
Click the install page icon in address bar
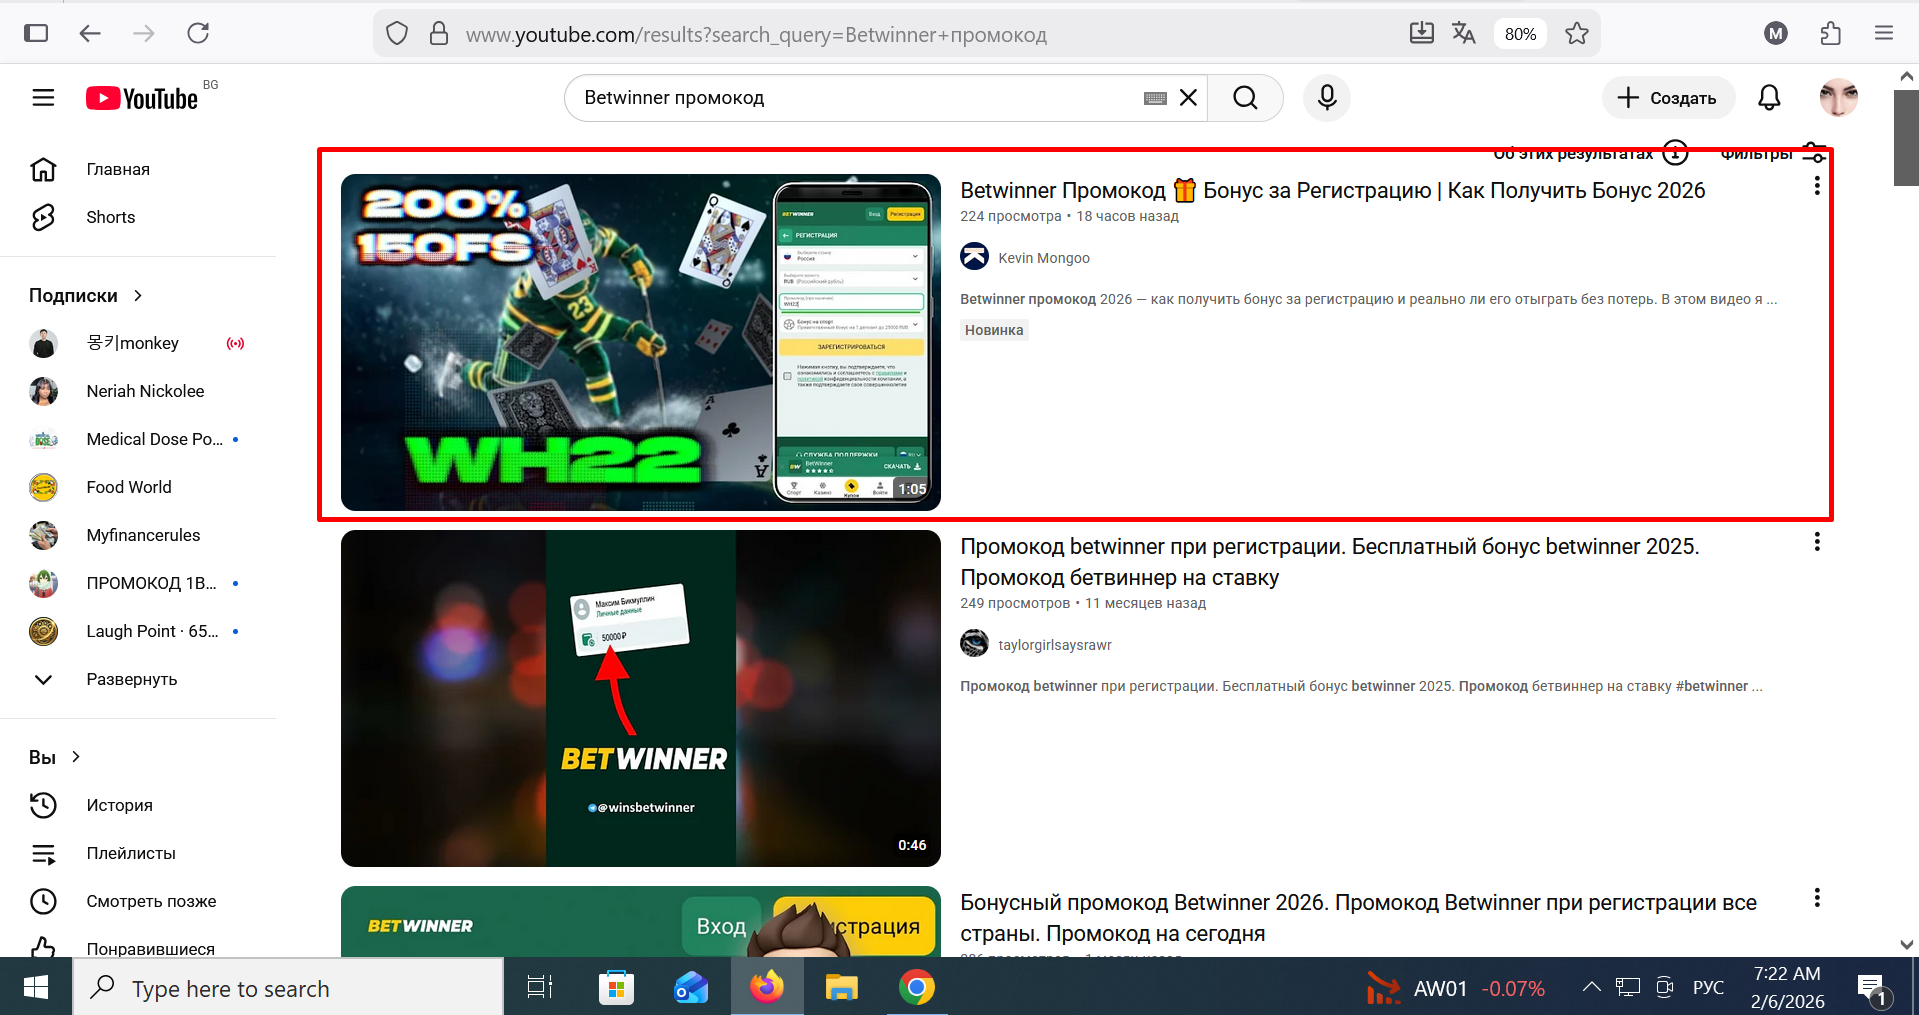click(1421, 34)
